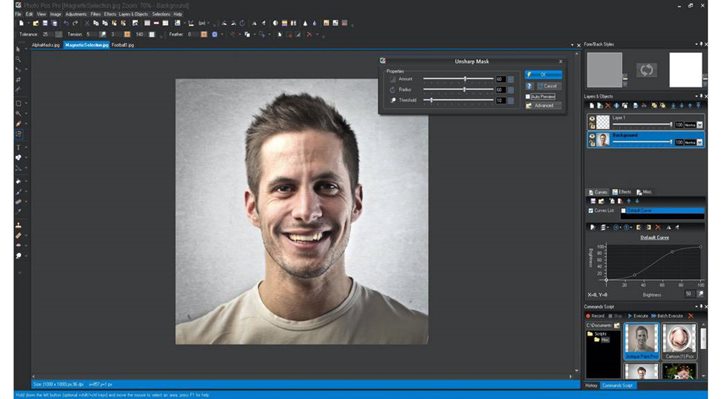Open Fore/Back Styles panel menu arrow
This screenshot has width=721, height=399.
(696, 44)
